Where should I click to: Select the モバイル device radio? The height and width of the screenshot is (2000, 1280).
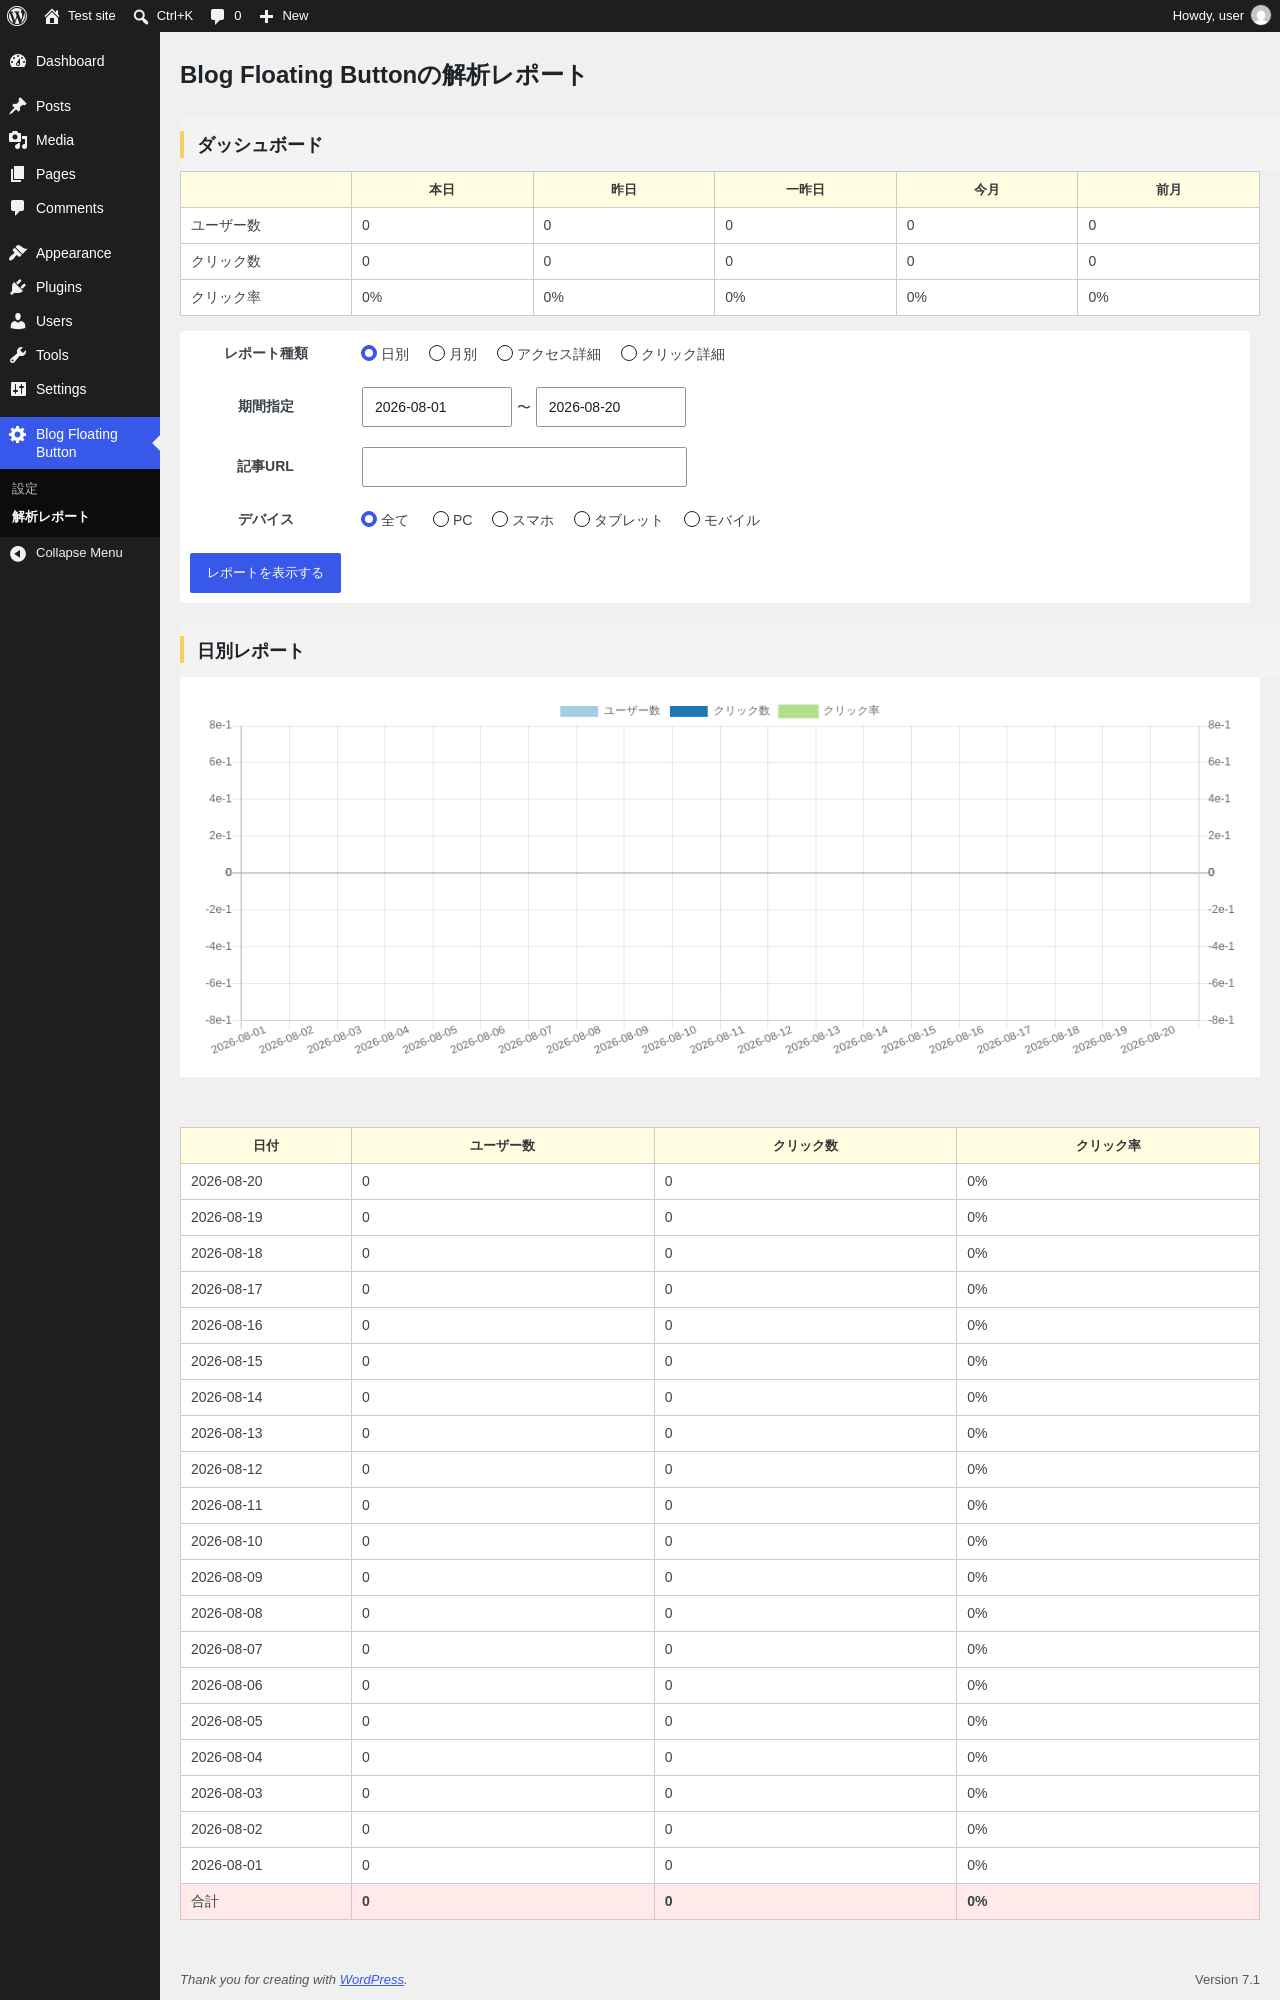click(x=692, y=519)
